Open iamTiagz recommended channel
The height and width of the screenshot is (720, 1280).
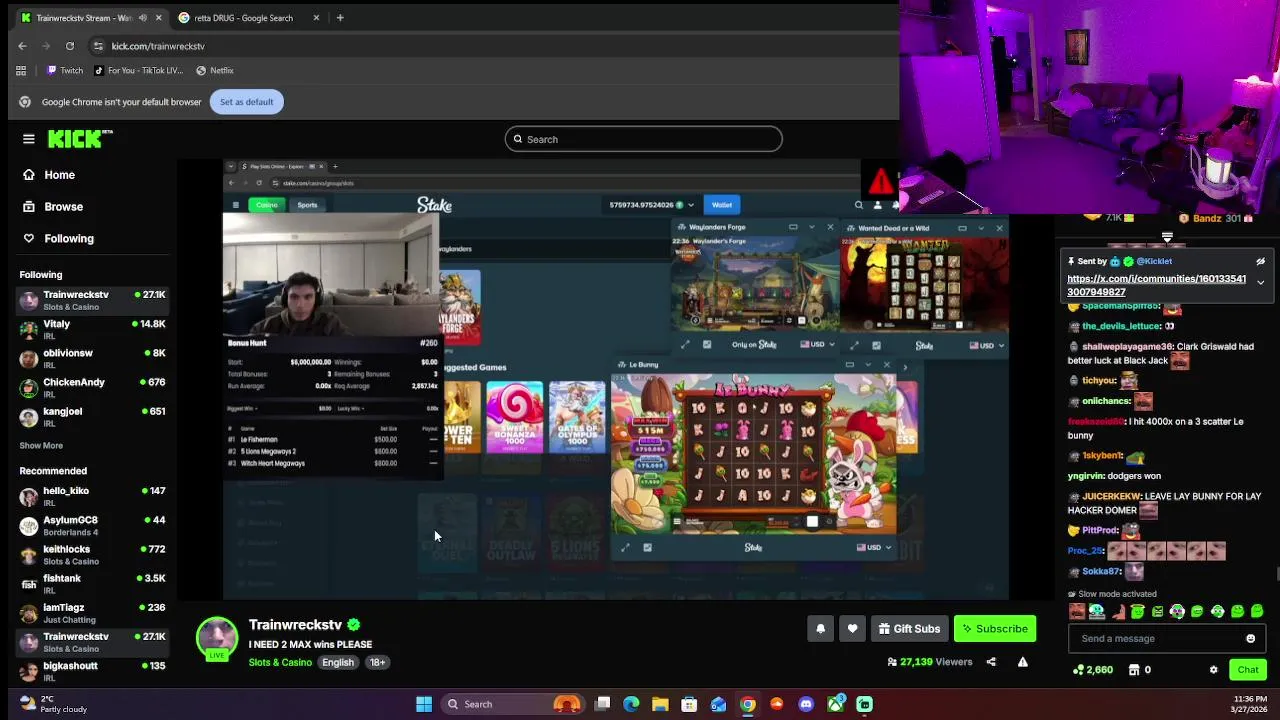coord(92,613)
